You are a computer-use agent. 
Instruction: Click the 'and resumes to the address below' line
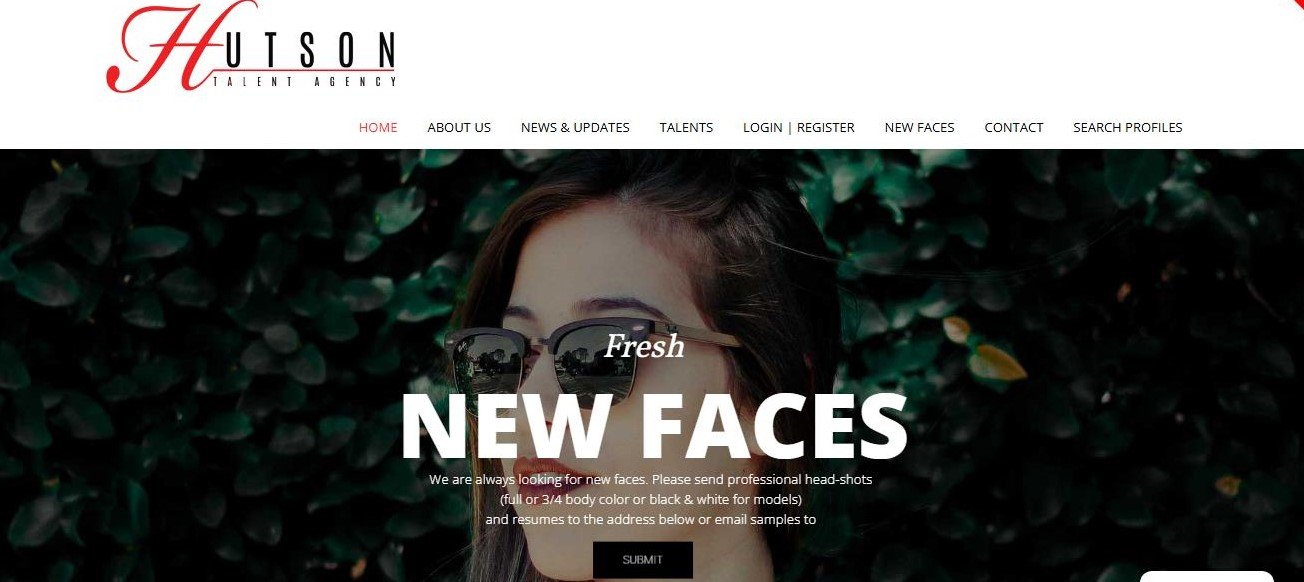tap(651, 519)
